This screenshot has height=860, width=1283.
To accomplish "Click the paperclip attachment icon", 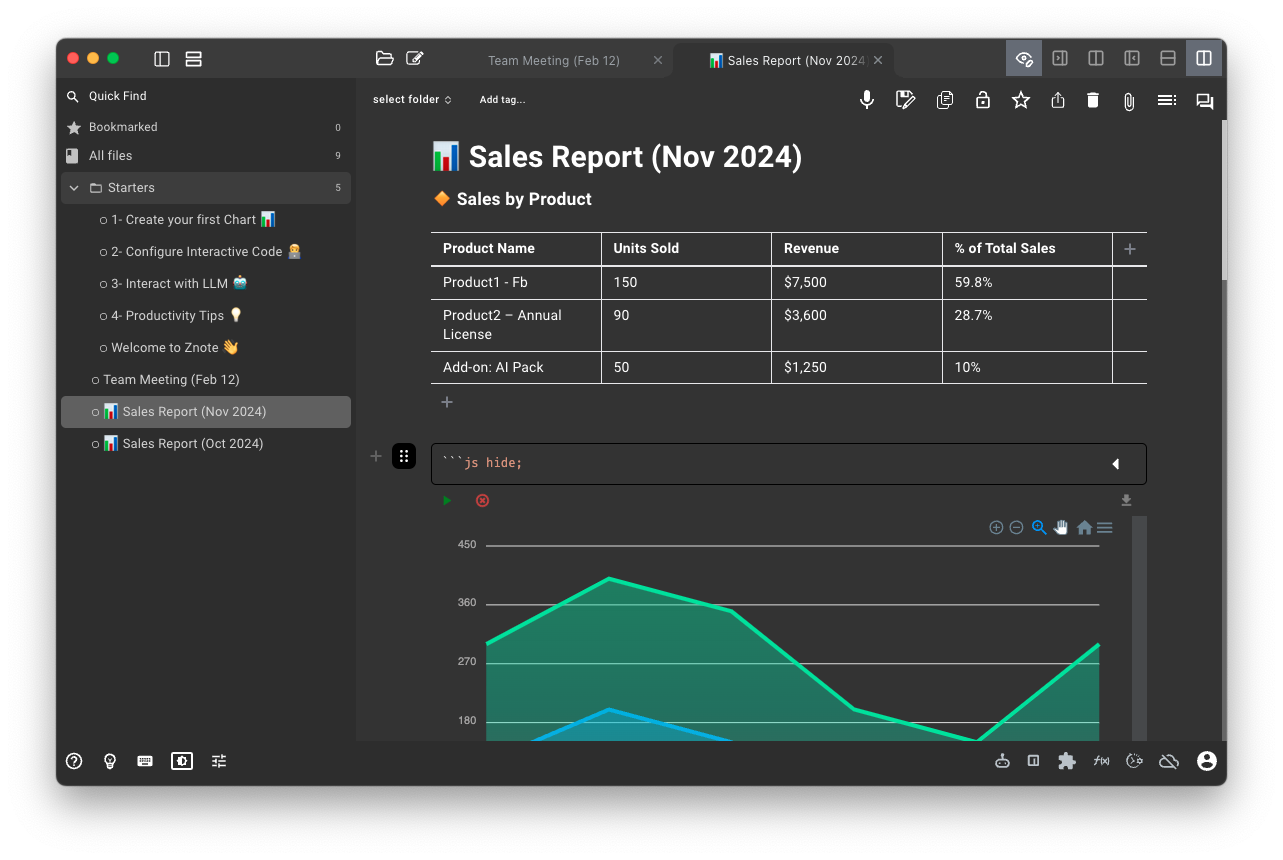I will pos(1129,101).
